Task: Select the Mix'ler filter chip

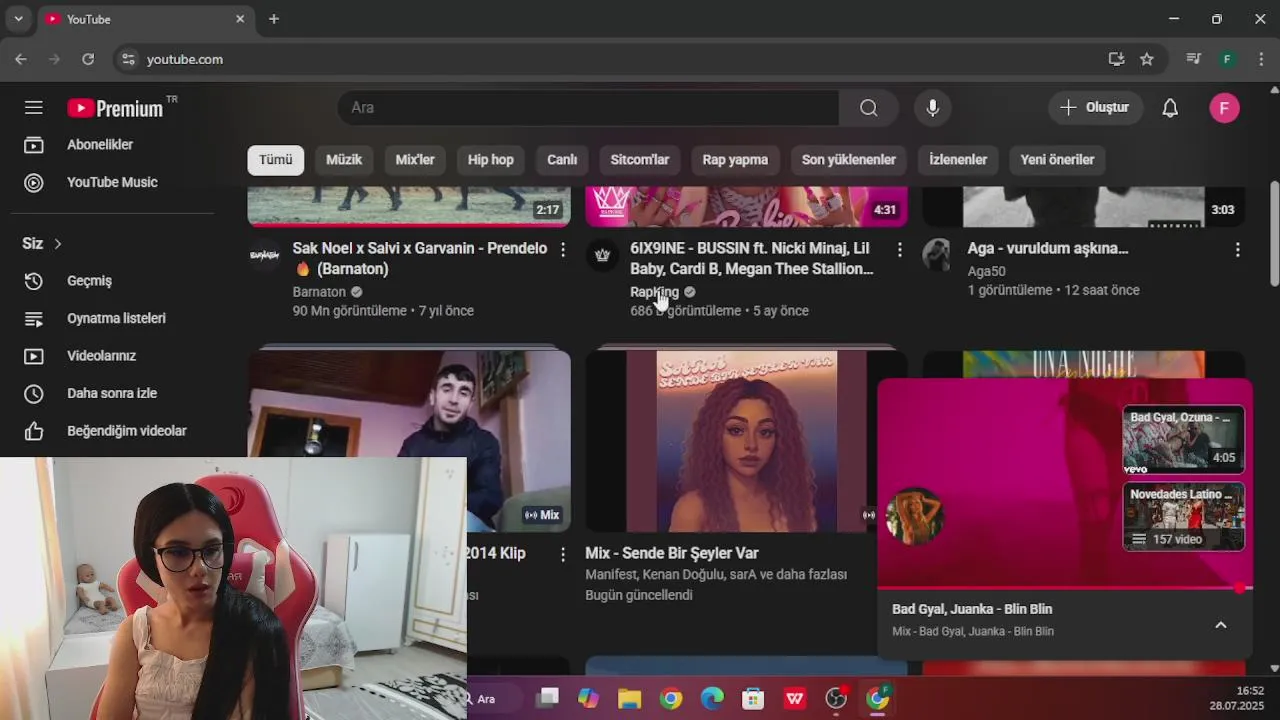Action: pos(415,160)
